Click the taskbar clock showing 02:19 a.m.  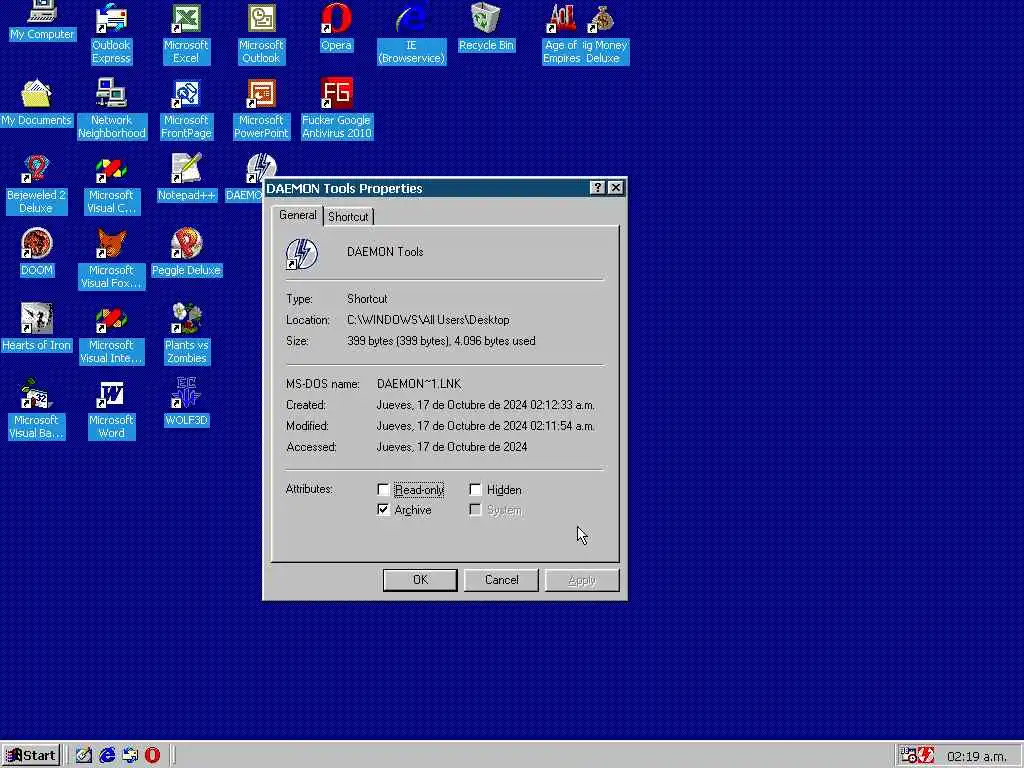[x=976, y=756]
